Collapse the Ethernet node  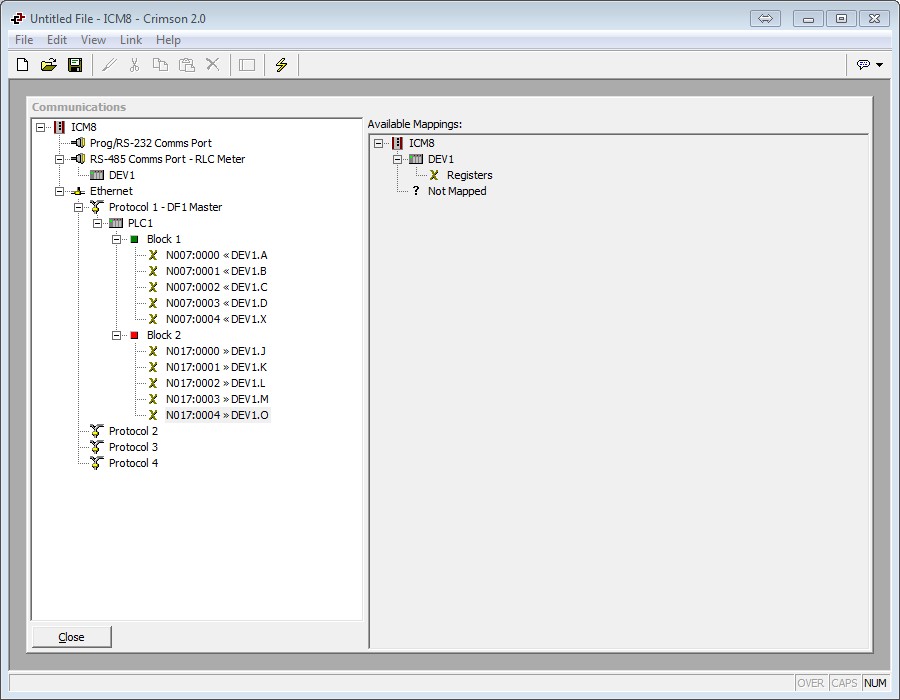coord(59,192)
